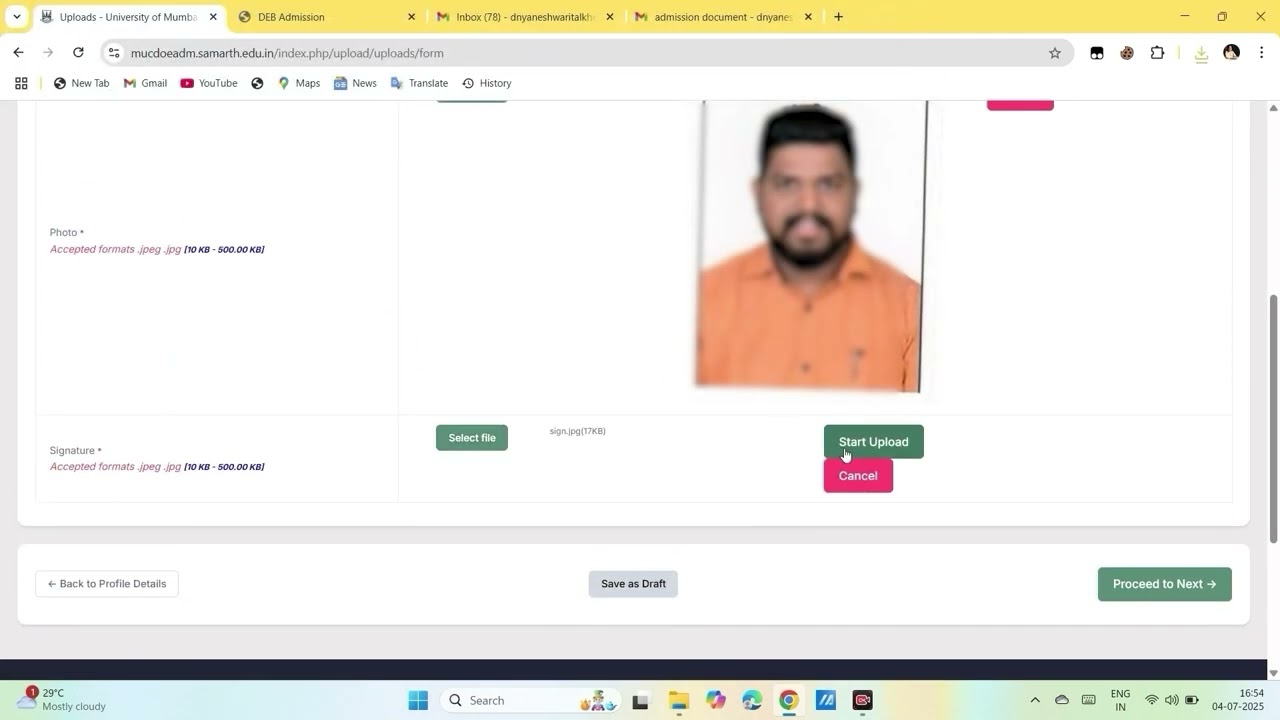Click the globe bookmark icon beside YouTube
Viewport: 1280px width, 720px height.
[257, 83]
